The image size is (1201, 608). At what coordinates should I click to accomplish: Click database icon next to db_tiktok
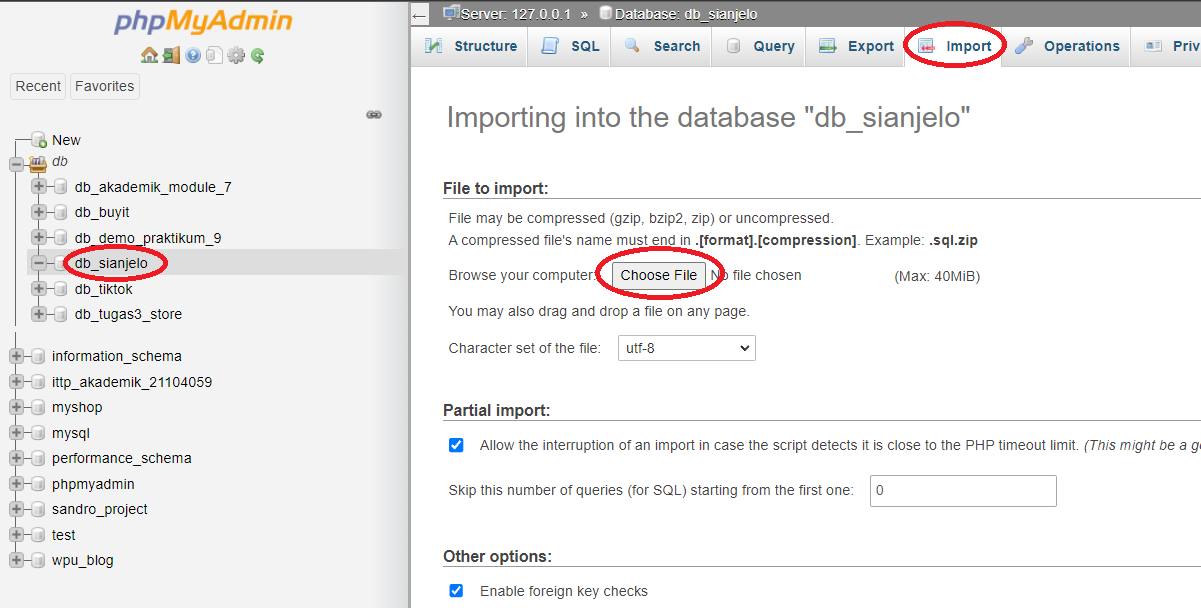pyautogui.click(x=61, y=289)
